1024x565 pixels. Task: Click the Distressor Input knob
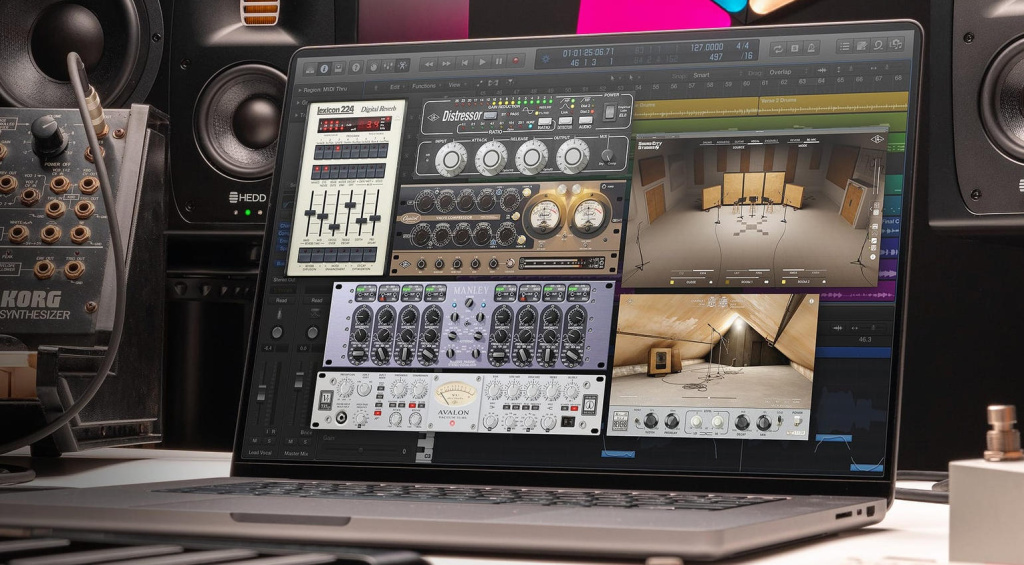click(x=451, y=159)
